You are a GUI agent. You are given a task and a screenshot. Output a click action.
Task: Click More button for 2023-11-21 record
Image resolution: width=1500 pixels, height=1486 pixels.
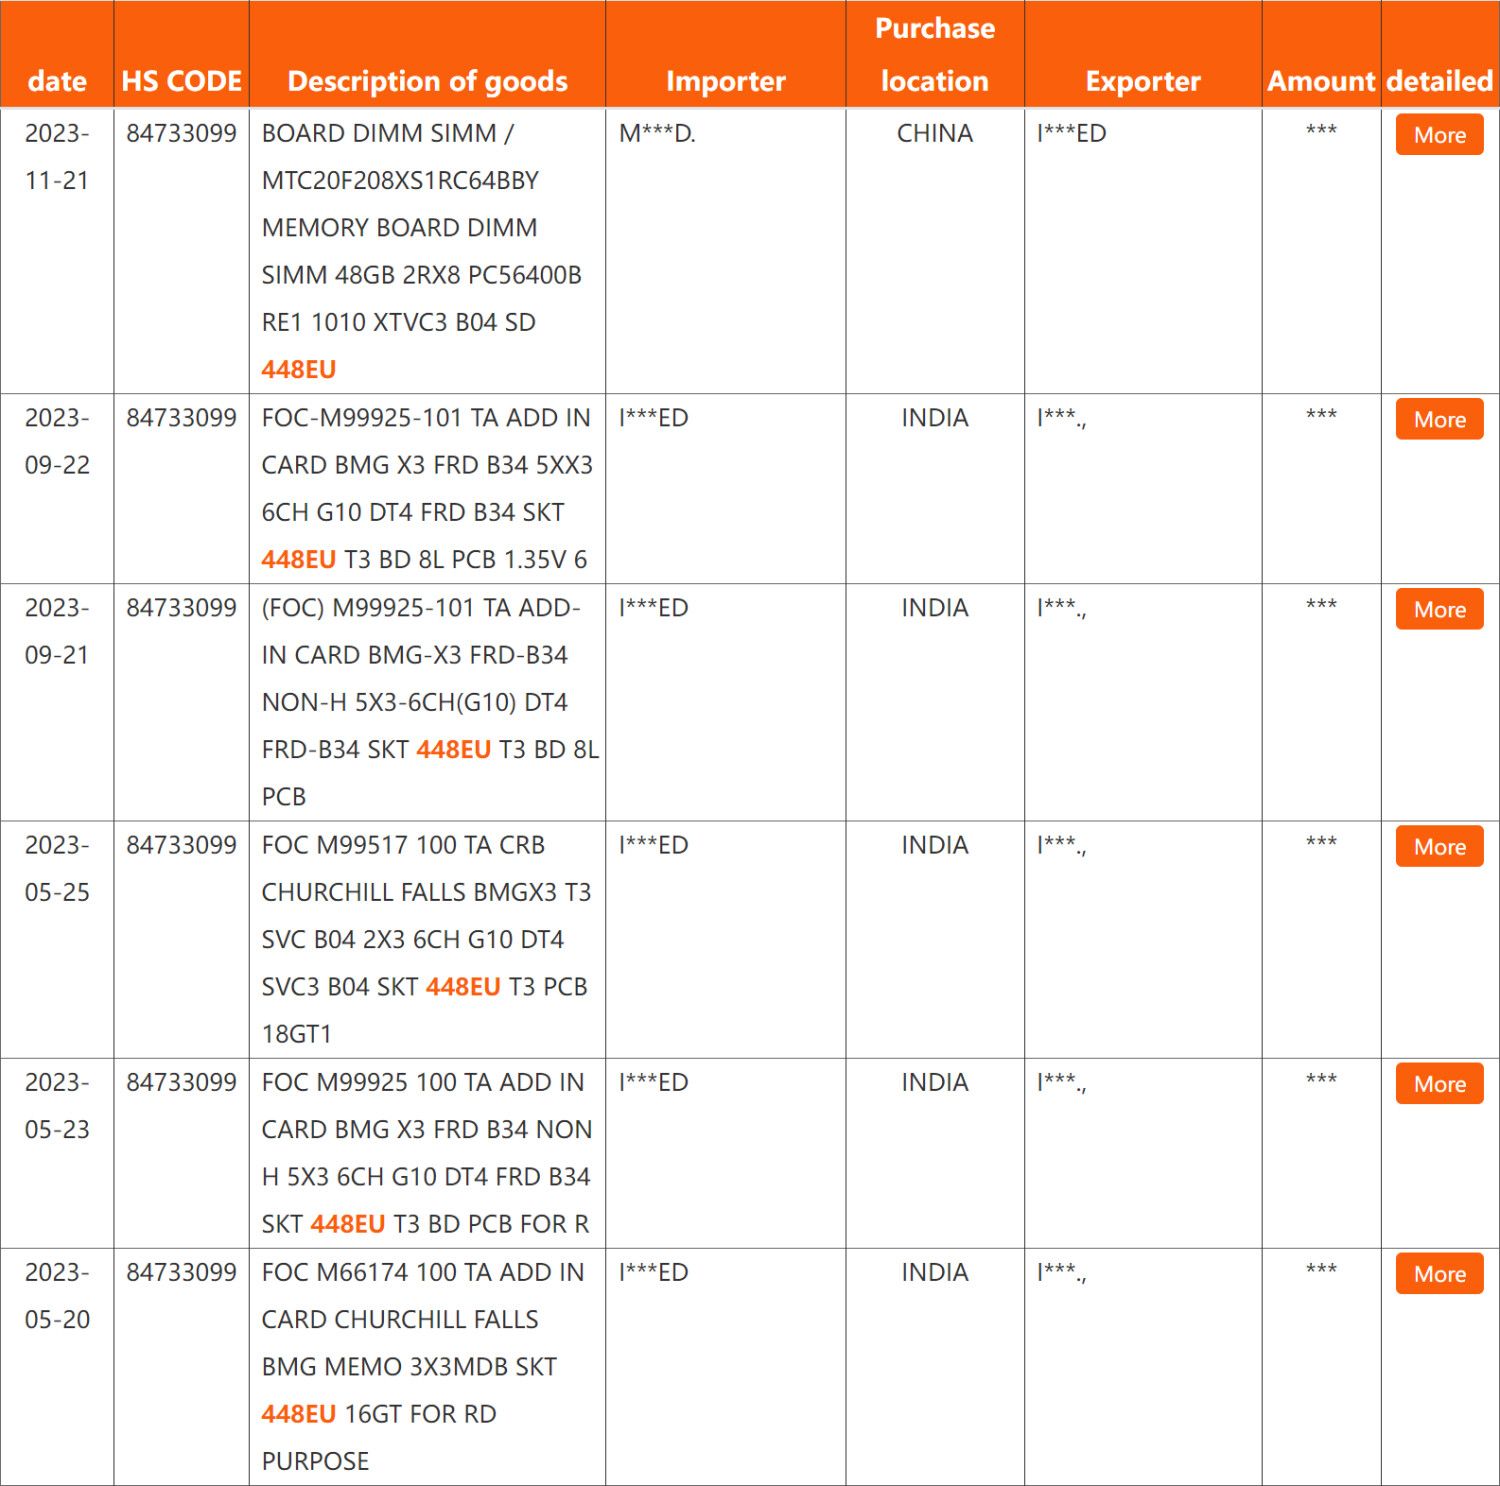(1439, 135)
